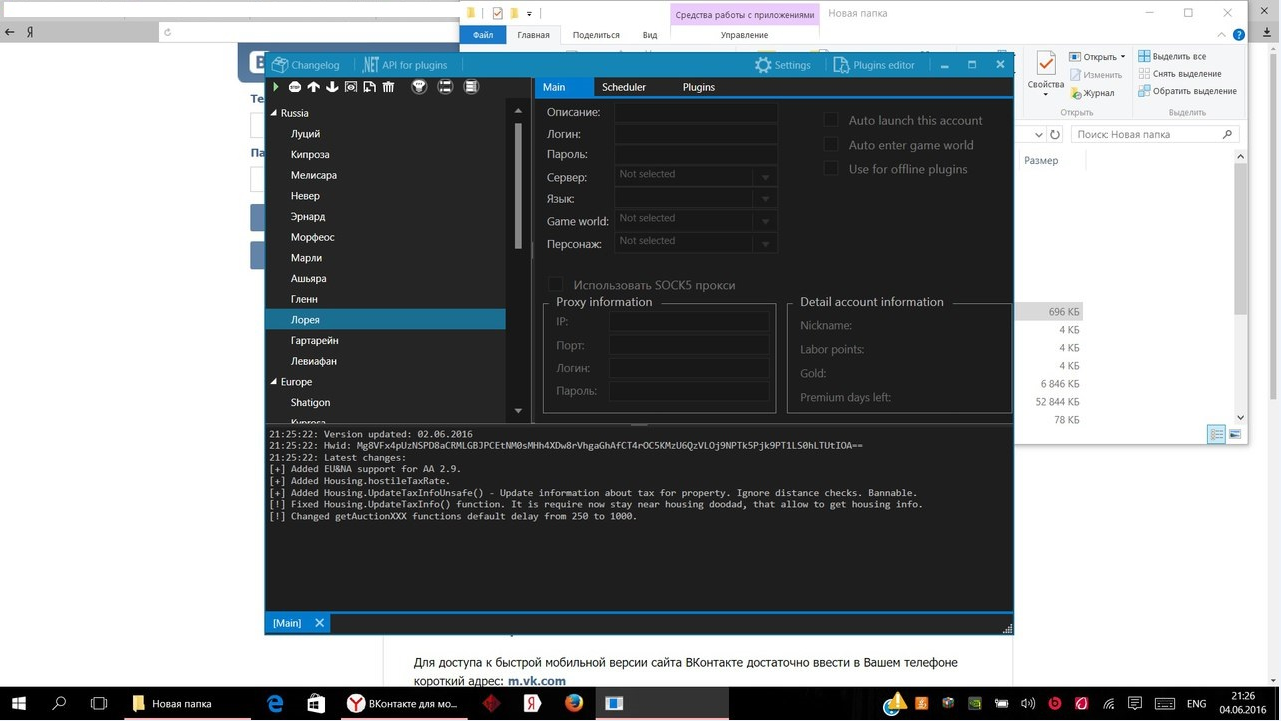Click the trash delete toolbar icon
This screenshot has width=1281, height=721.
pyautogui.click(x=388, y=87)
